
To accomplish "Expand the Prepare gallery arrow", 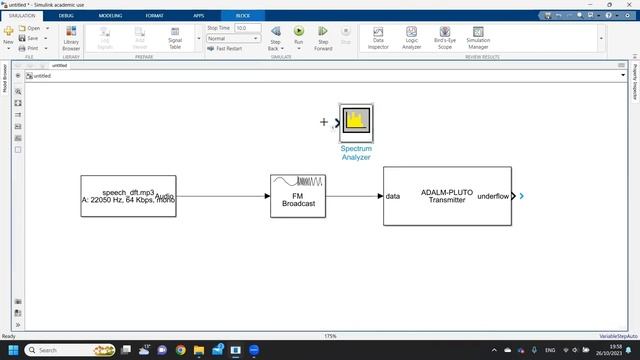I will [x=199, y=38].
